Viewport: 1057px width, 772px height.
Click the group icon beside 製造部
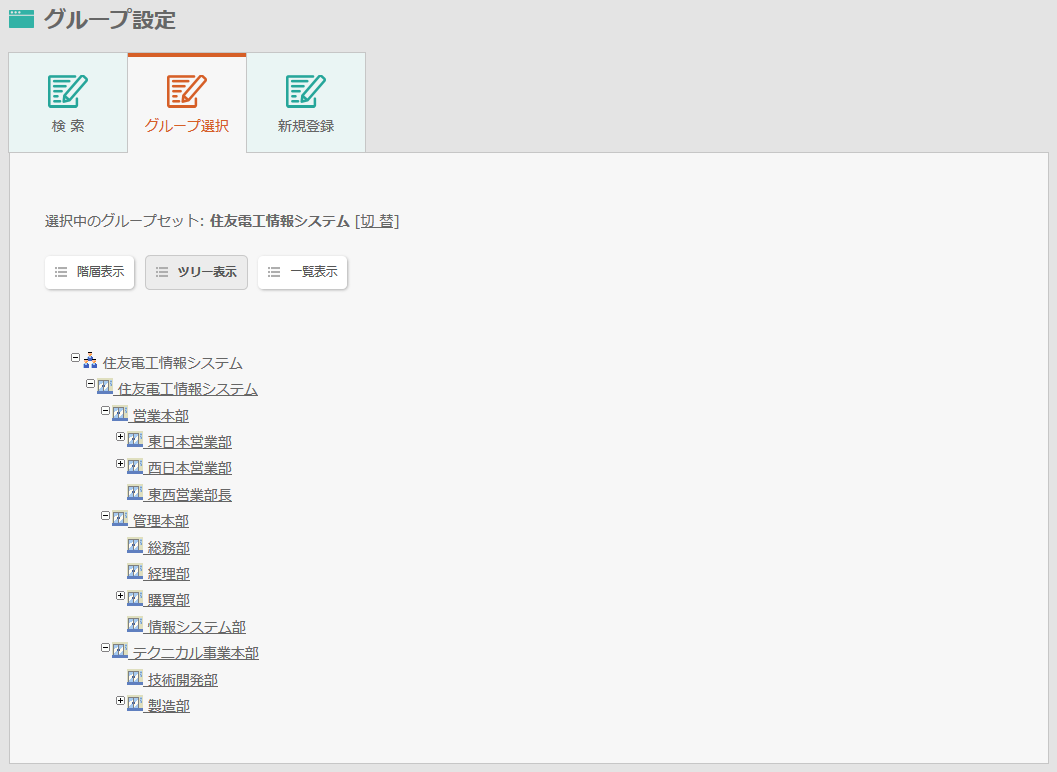click(135, 703)
